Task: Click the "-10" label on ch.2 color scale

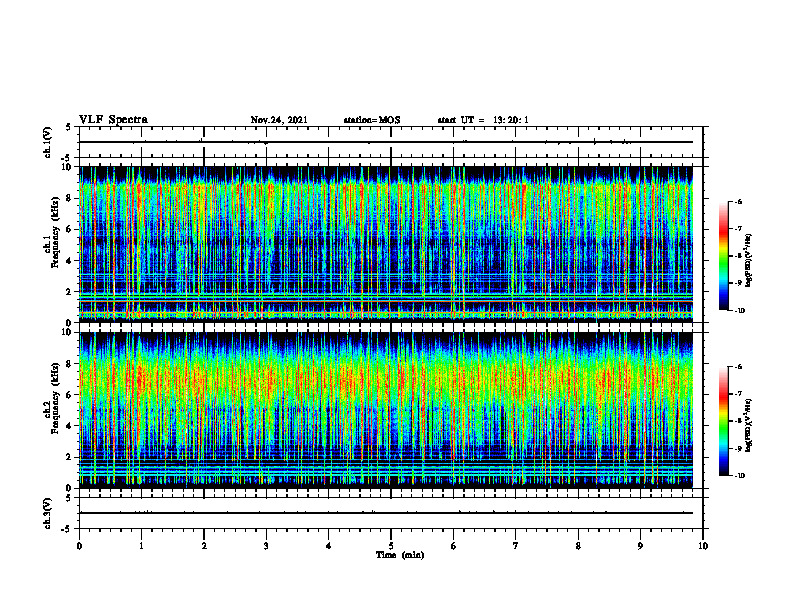Action: pos(739,476)
